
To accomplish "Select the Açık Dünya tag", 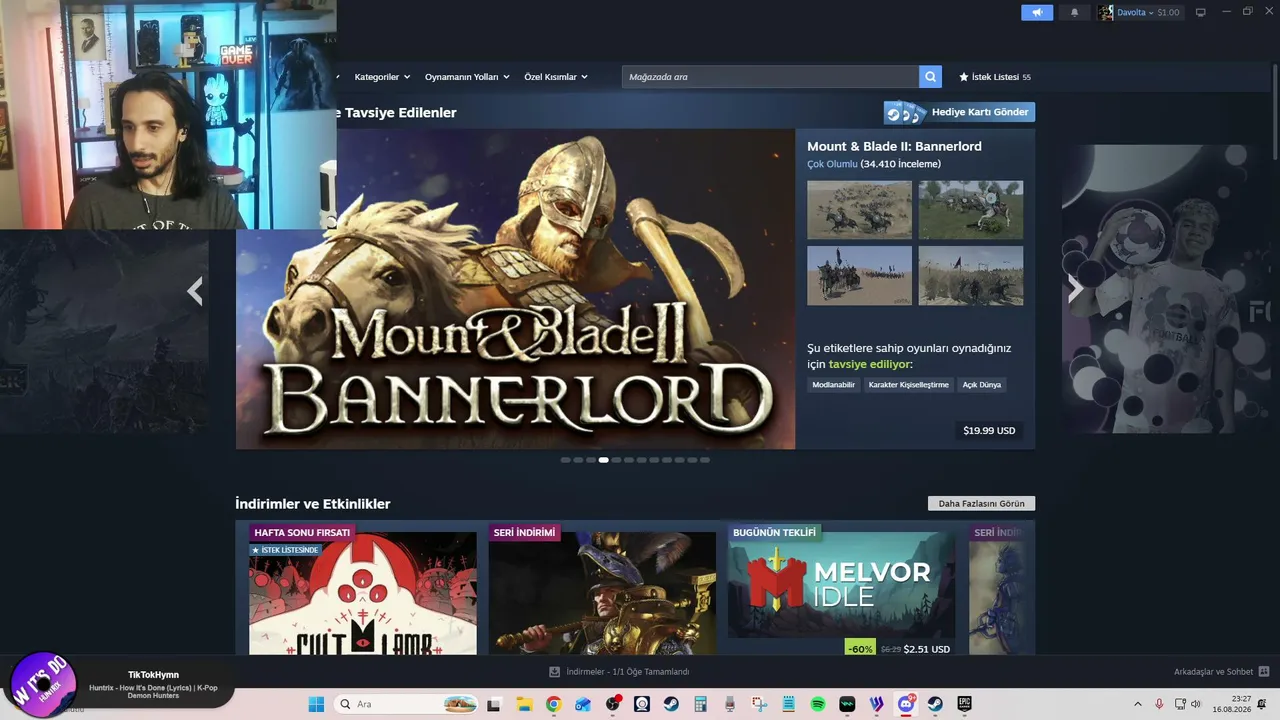I will (x=981, y=385).
